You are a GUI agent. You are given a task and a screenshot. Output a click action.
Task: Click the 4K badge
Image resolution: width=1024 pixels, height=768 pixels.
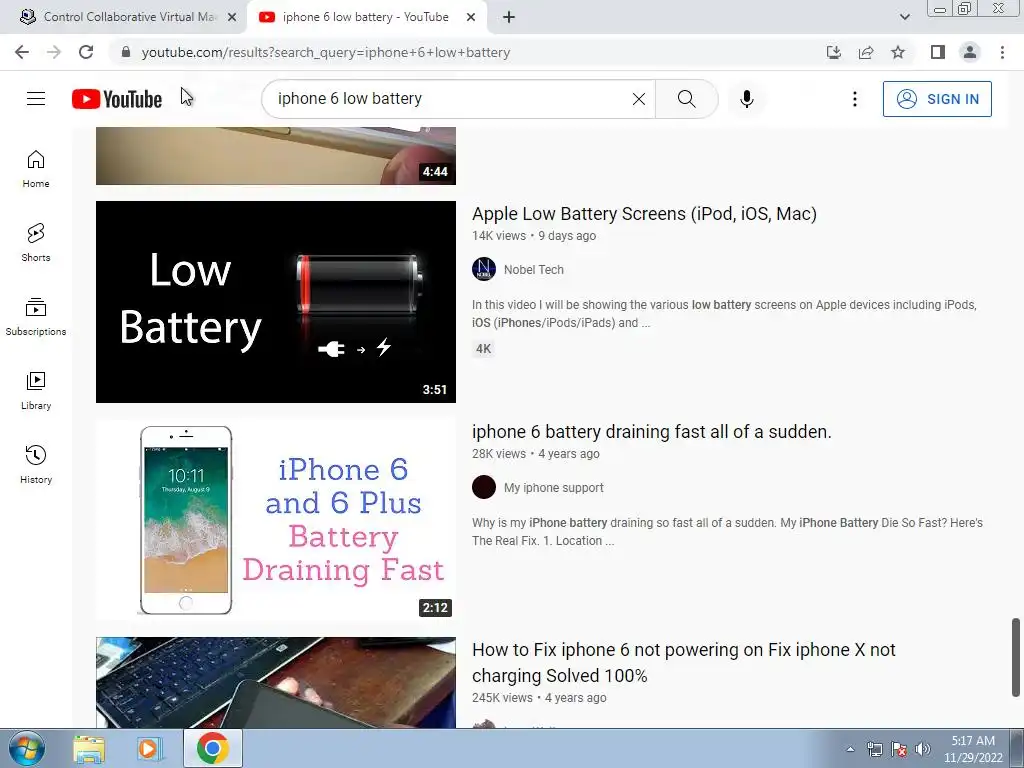(x=483, y=349)
